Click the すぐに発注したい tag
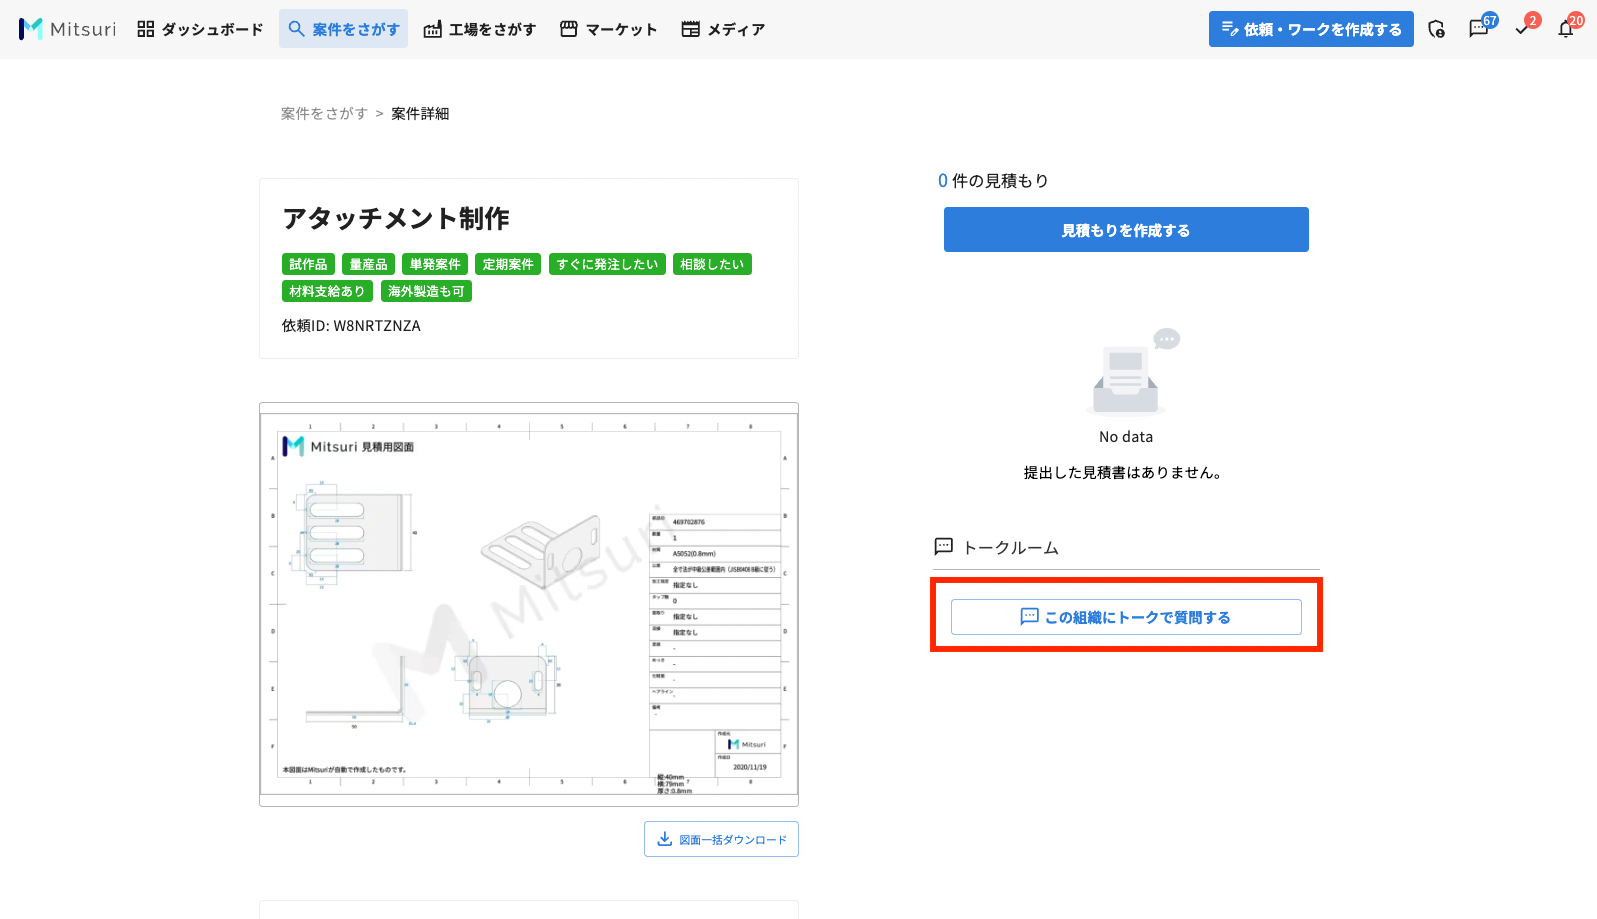 pyautogui.click(x=607, y=264)
